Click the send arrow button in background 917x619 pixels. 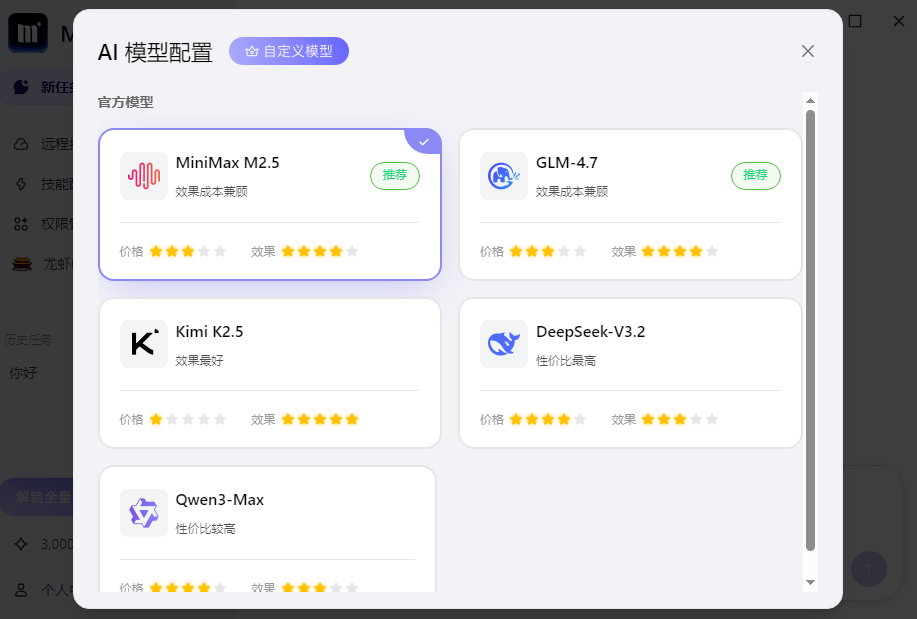tap(868, 569)
